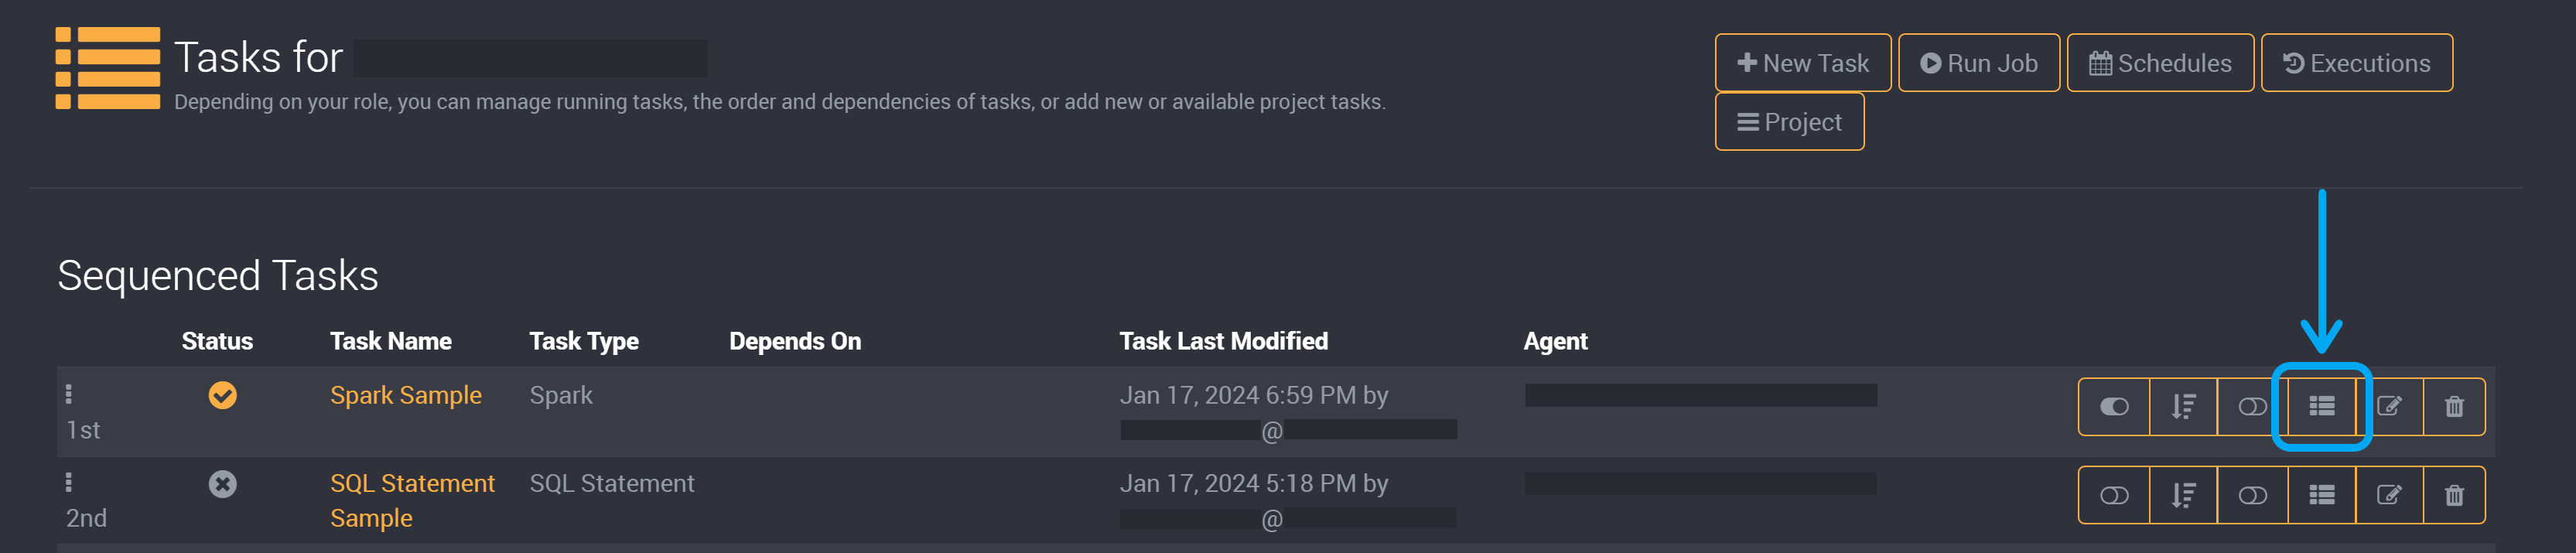The image size is (2576, 553).
Task: Toggle off the first switch on Spark Sample
Action: [2114, 406]
